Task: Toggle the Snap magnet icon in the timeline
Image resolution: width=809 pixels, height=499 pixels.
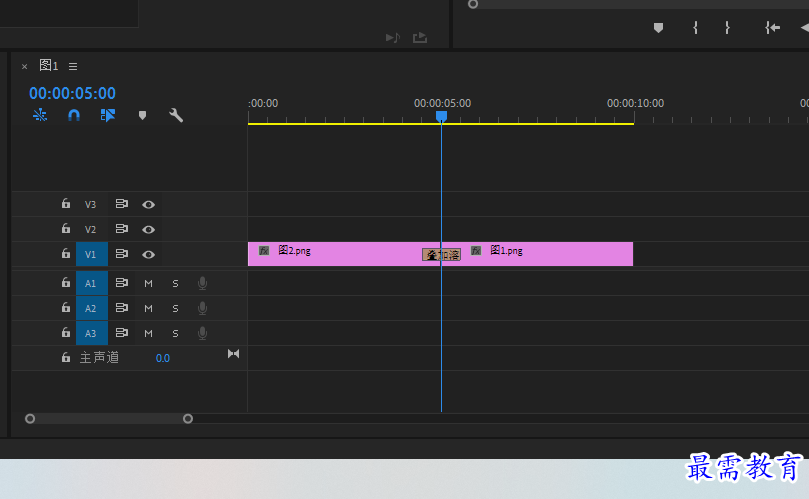Action: coord(74,115)
